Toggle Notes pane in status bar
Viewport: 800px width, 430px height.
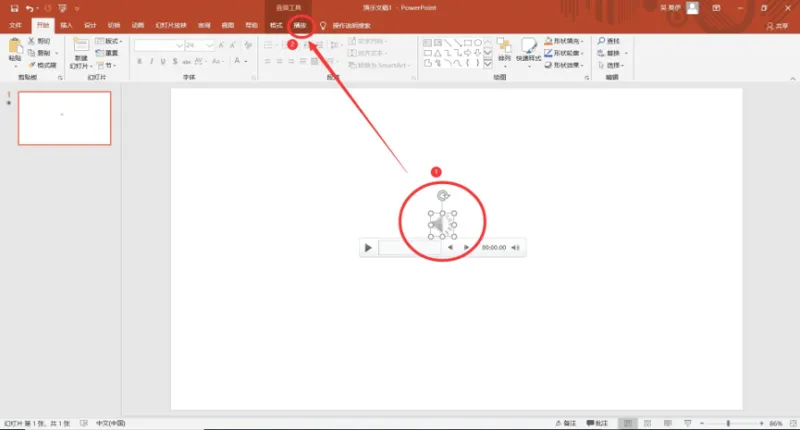(566, 423)
